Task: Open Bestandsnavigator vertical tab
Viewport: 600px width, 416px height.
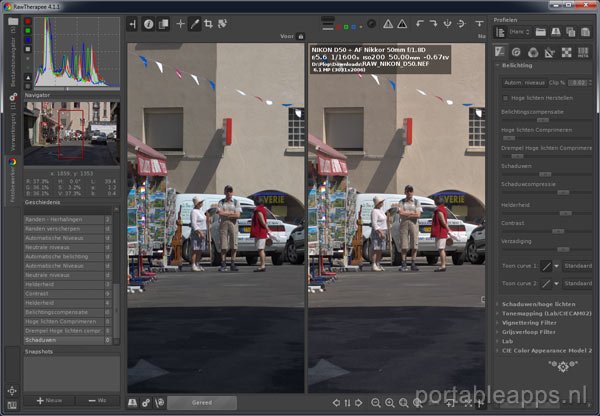Action: pos(13,57)
